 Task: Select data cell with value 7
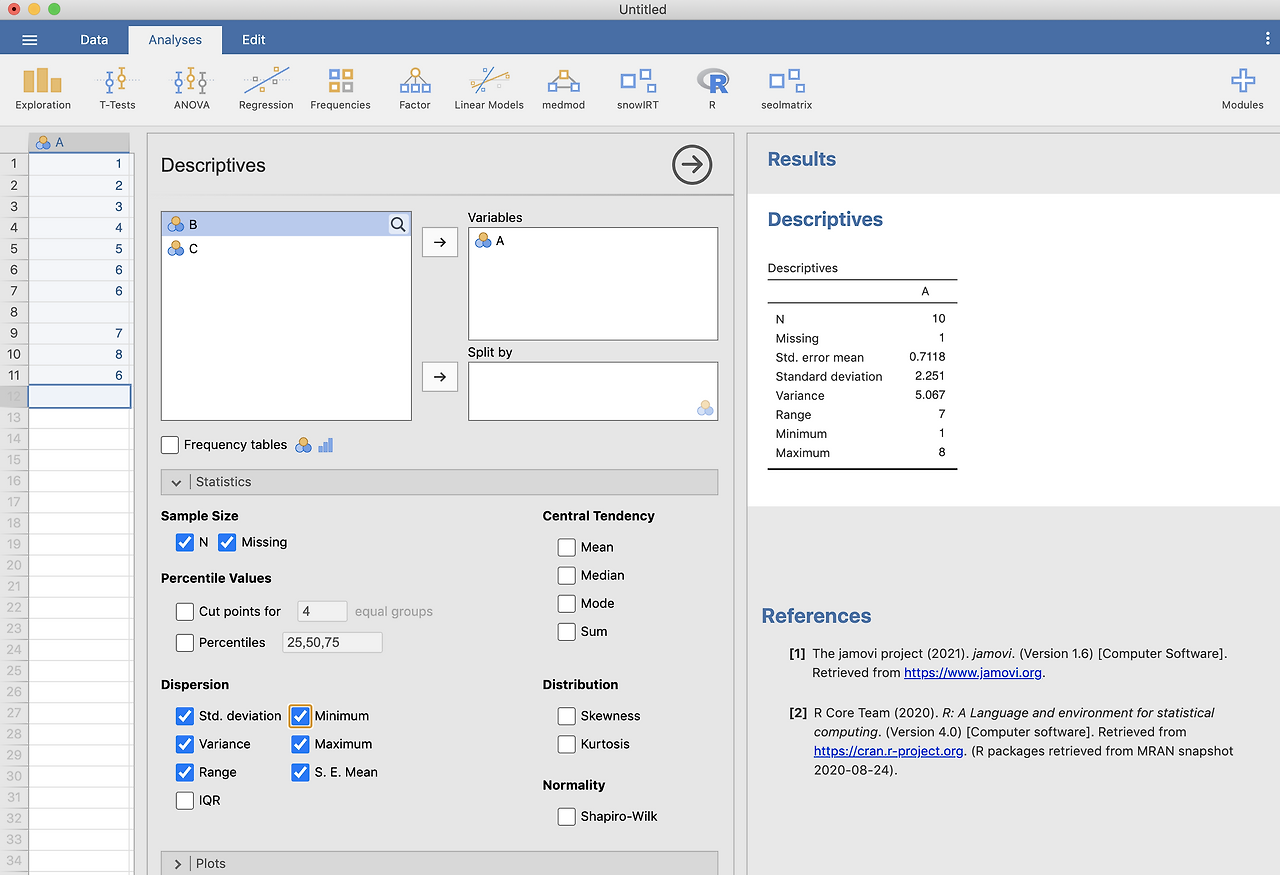click(x=80, y=333)
